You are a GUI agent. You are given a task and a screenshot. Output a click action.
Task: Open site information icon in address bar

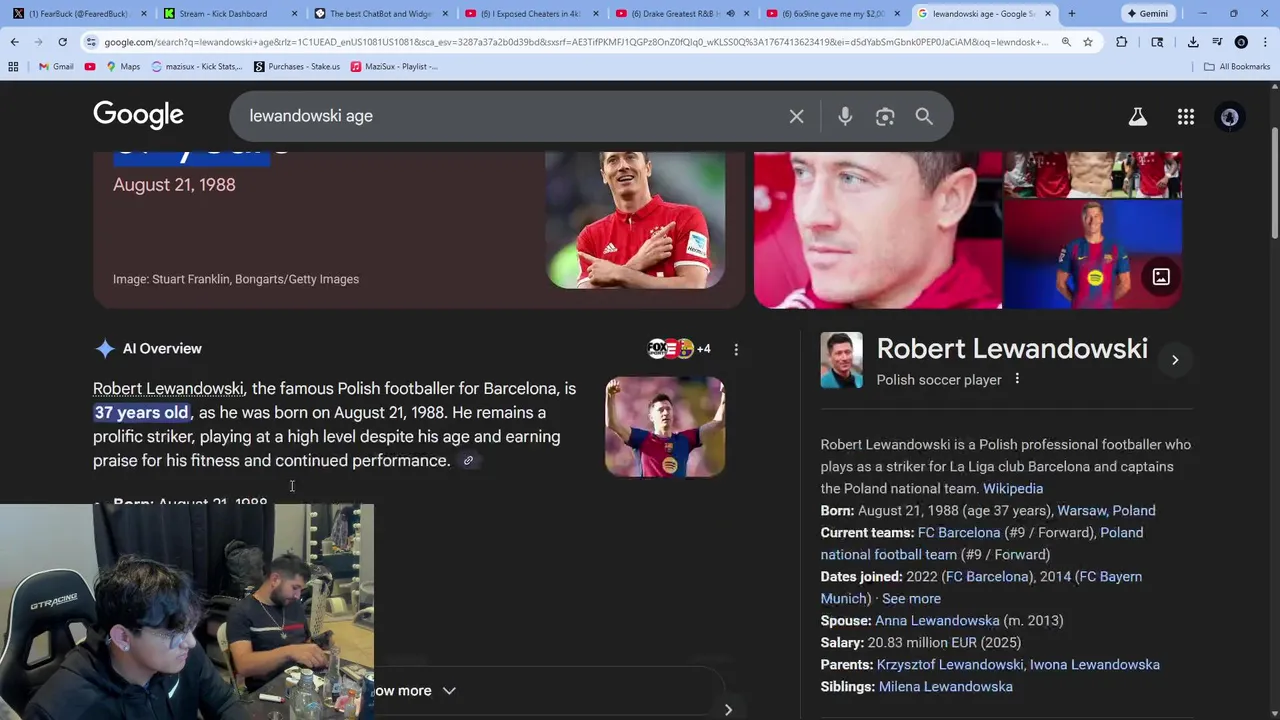(x=91, y=42)
